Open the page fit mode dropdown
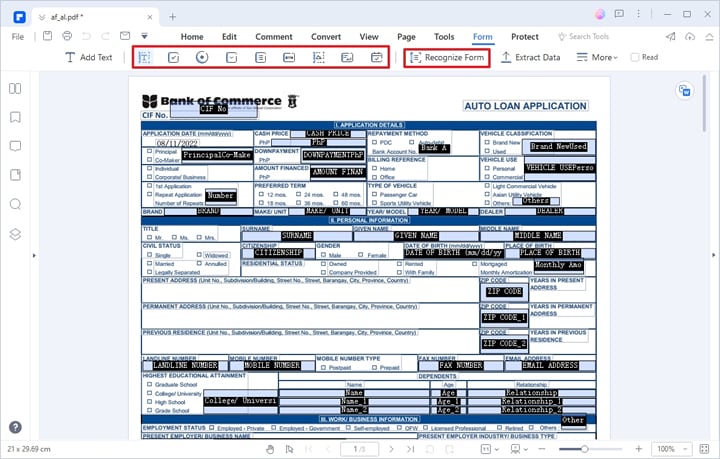720x459 pixels. 491,449
